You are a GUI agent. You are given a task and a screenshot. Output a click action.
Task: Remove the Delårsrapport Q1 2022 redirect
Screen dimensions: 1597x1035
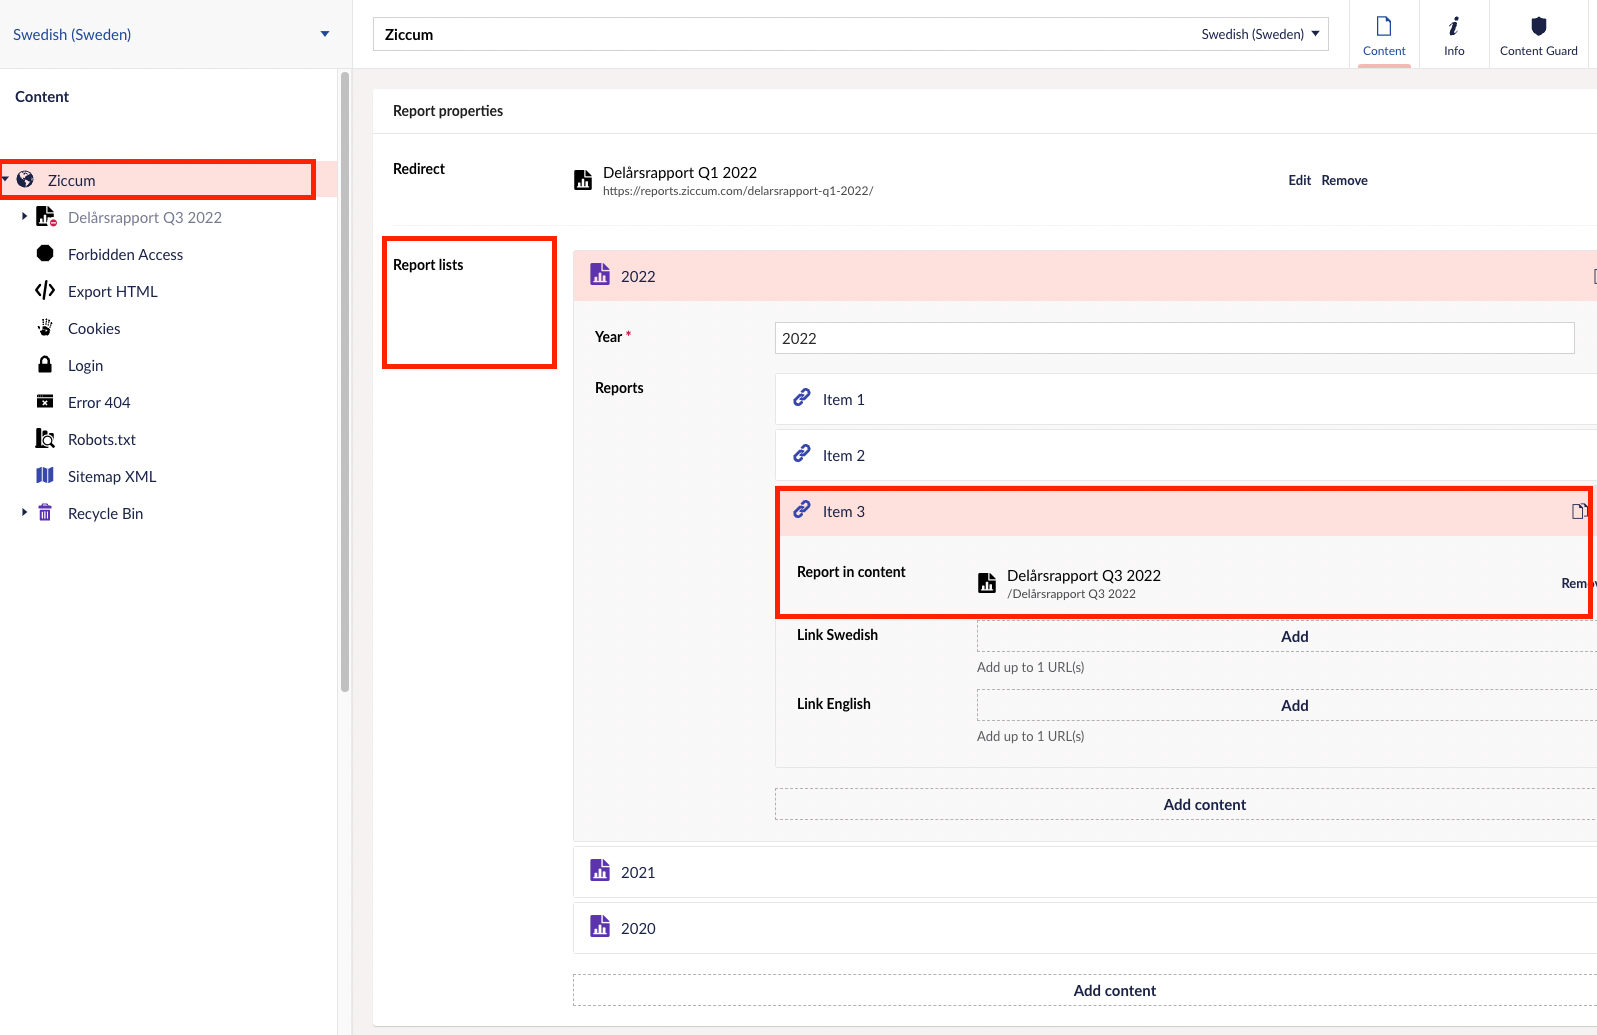(x=1344, y=181)
